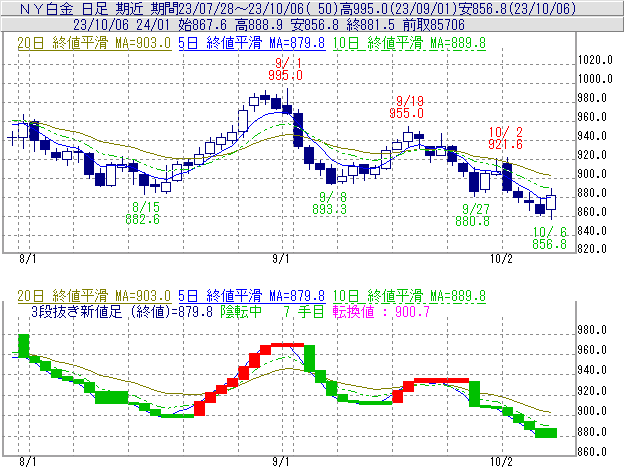Click the 始867.6 opening price text
Screen dimensions: 624x475
click(x=203, y=25)
